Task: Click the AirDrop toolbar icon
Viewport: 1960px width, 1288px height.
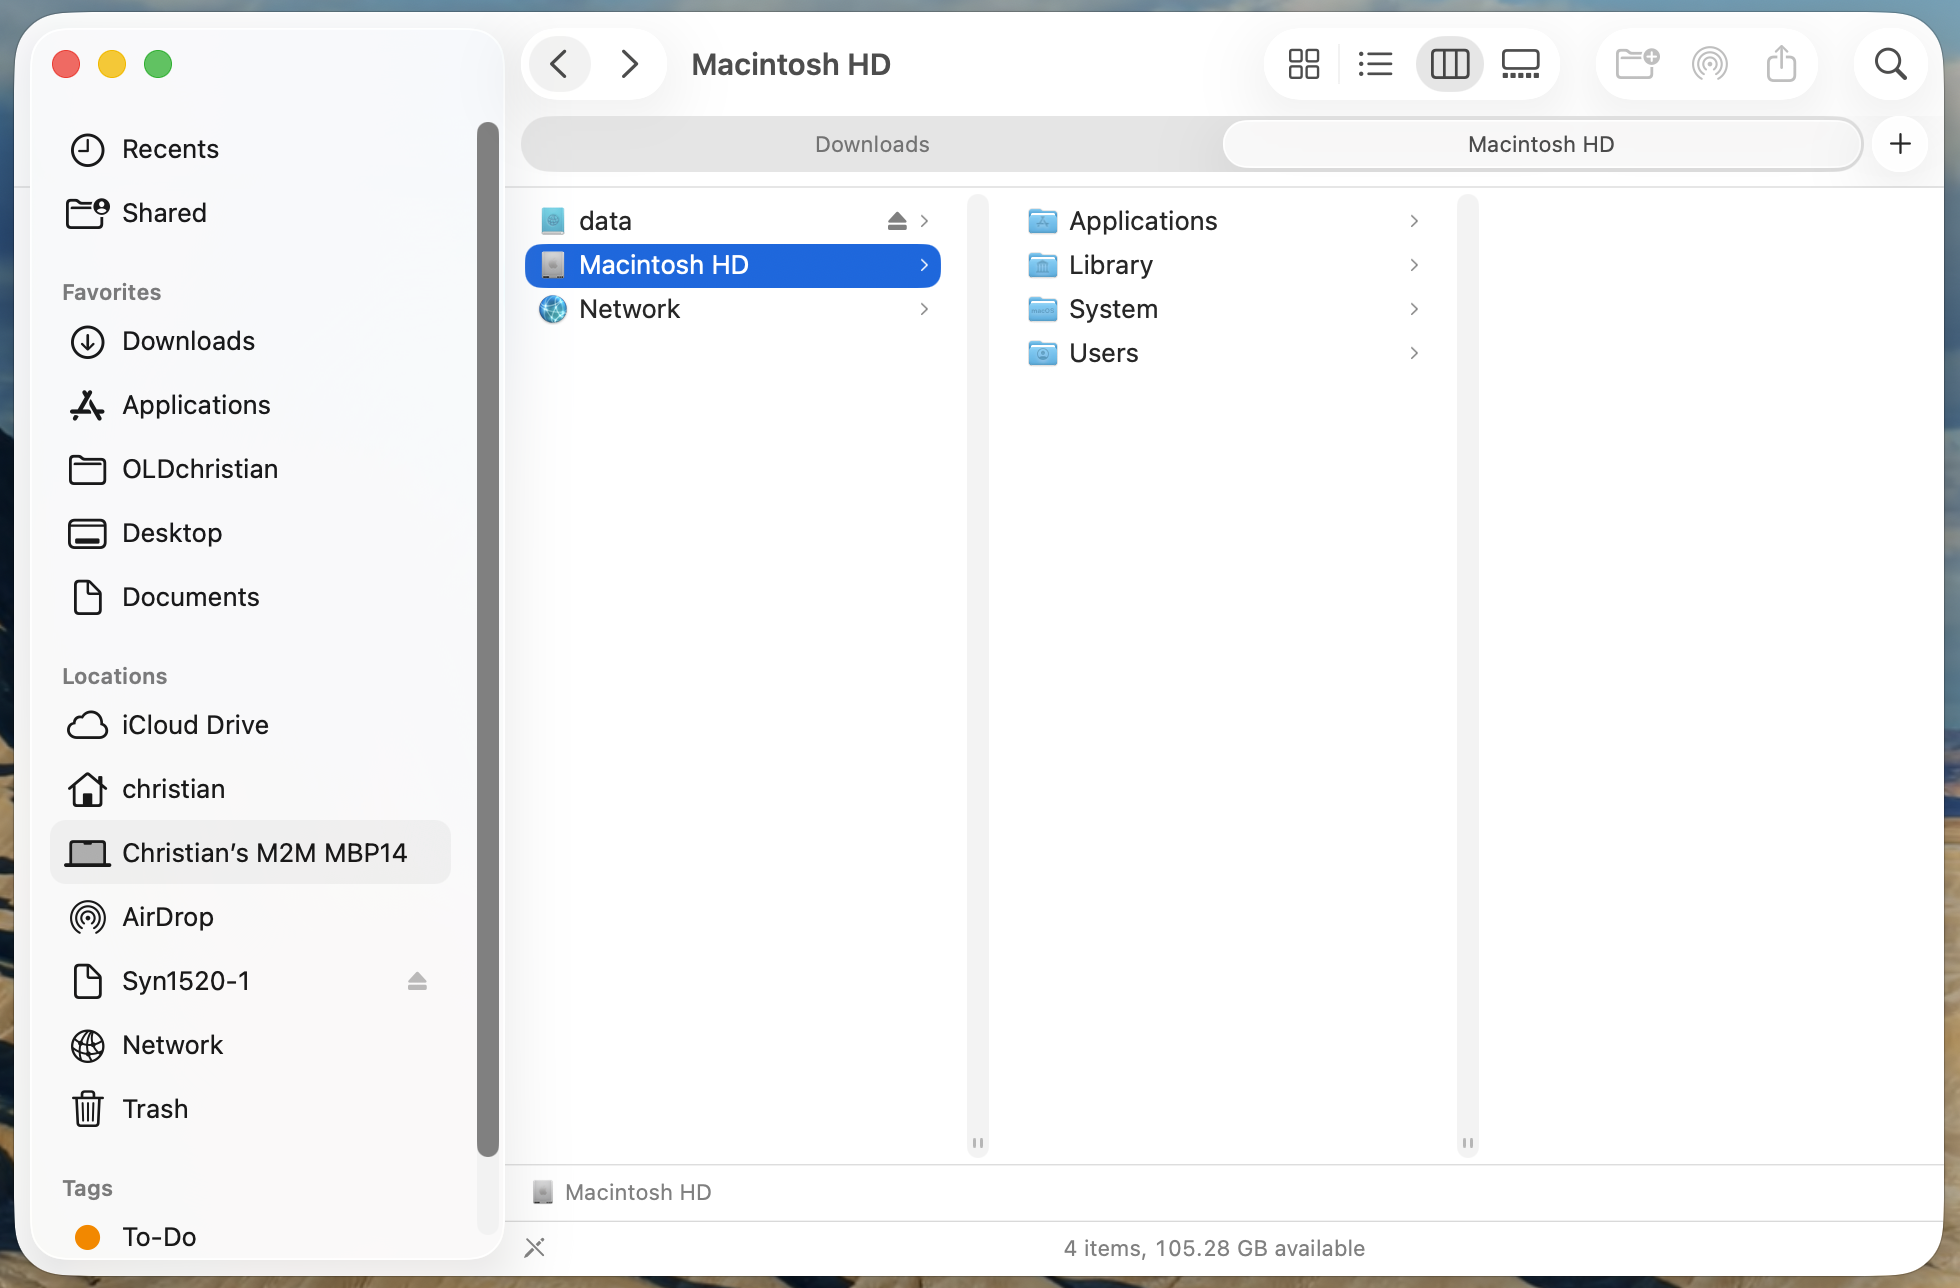Action: pos(1709,65)
